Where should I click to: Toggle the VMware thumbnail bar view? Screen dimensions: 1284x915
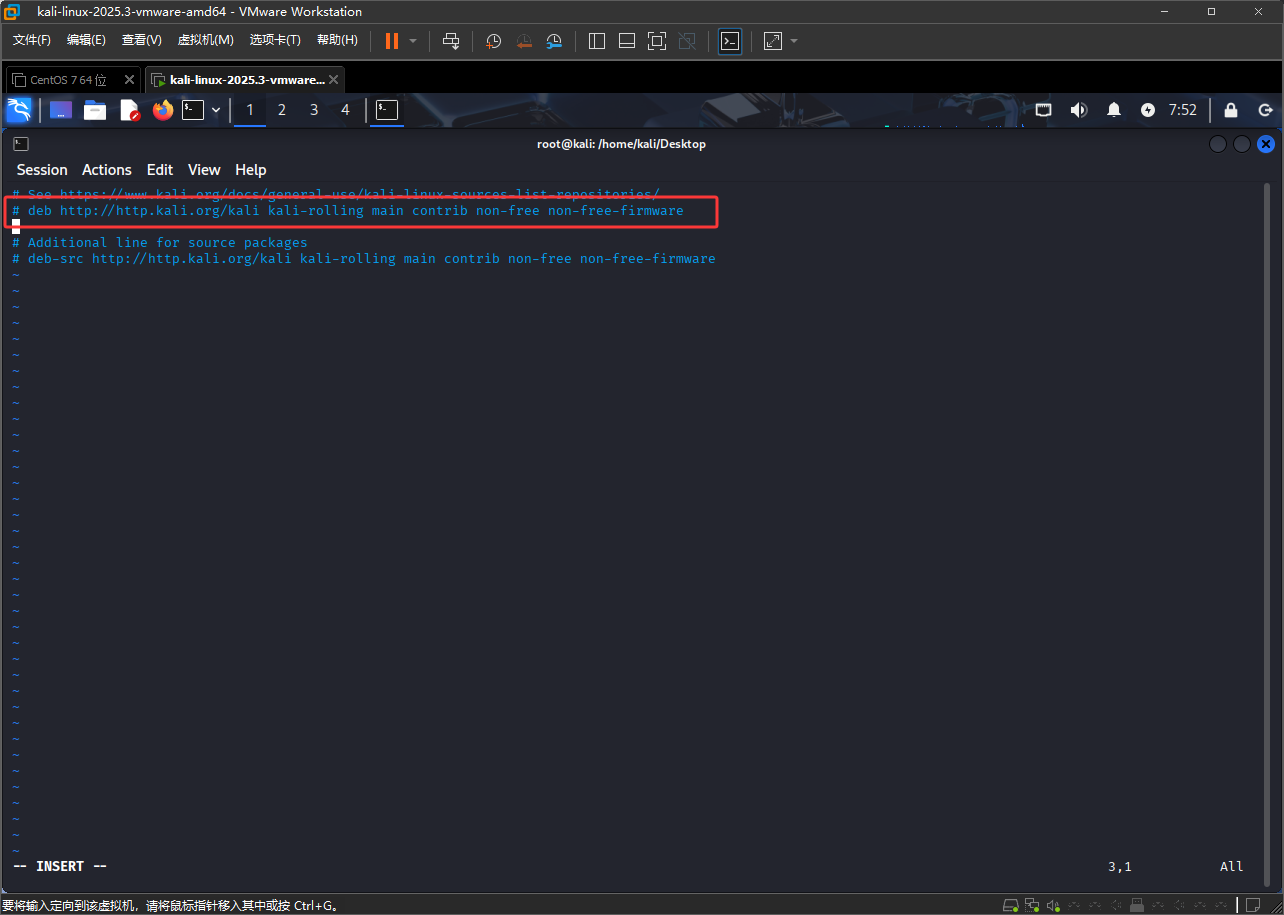tap(627, 41)
